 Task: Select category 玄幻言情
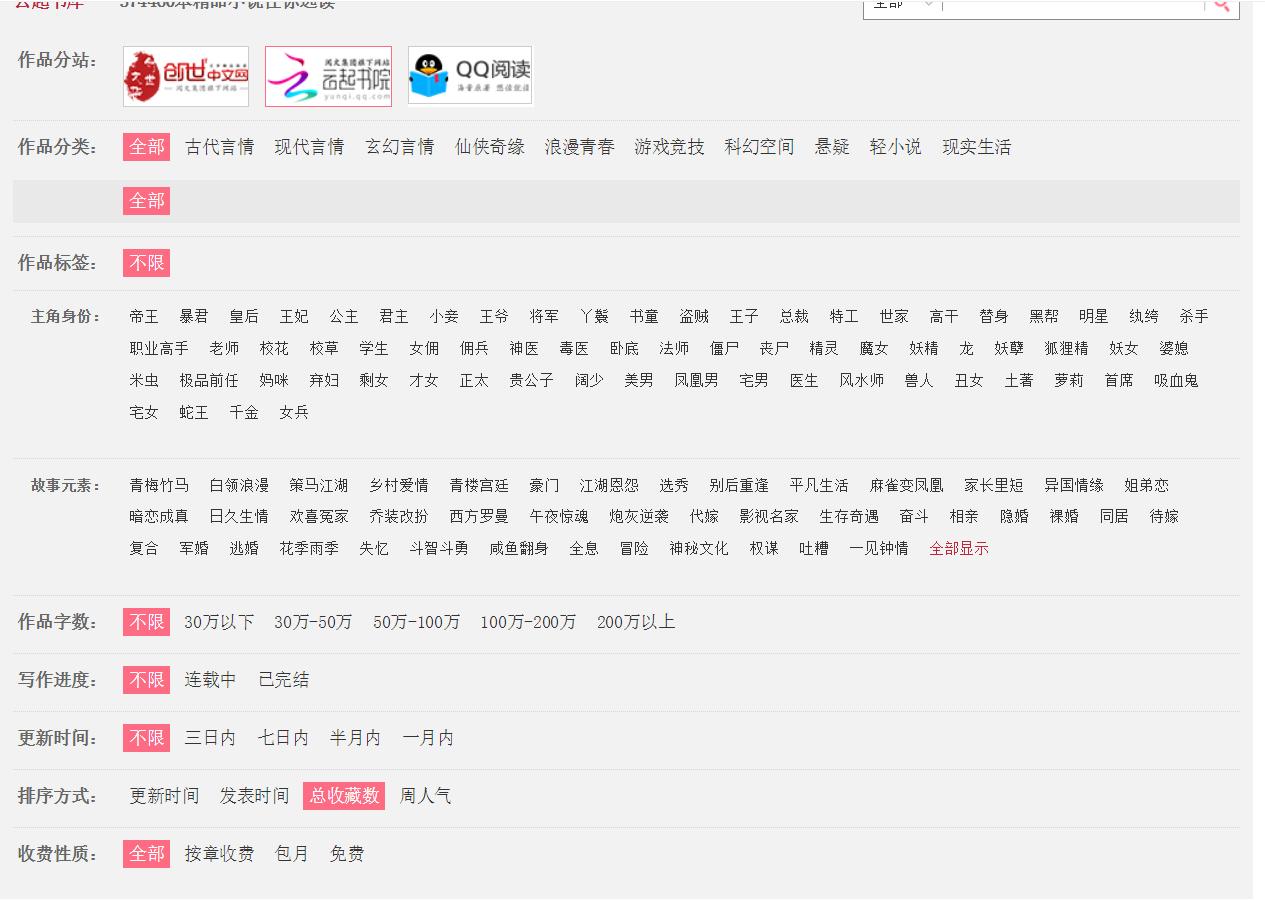pyautogui.click(x=400, y=147)
